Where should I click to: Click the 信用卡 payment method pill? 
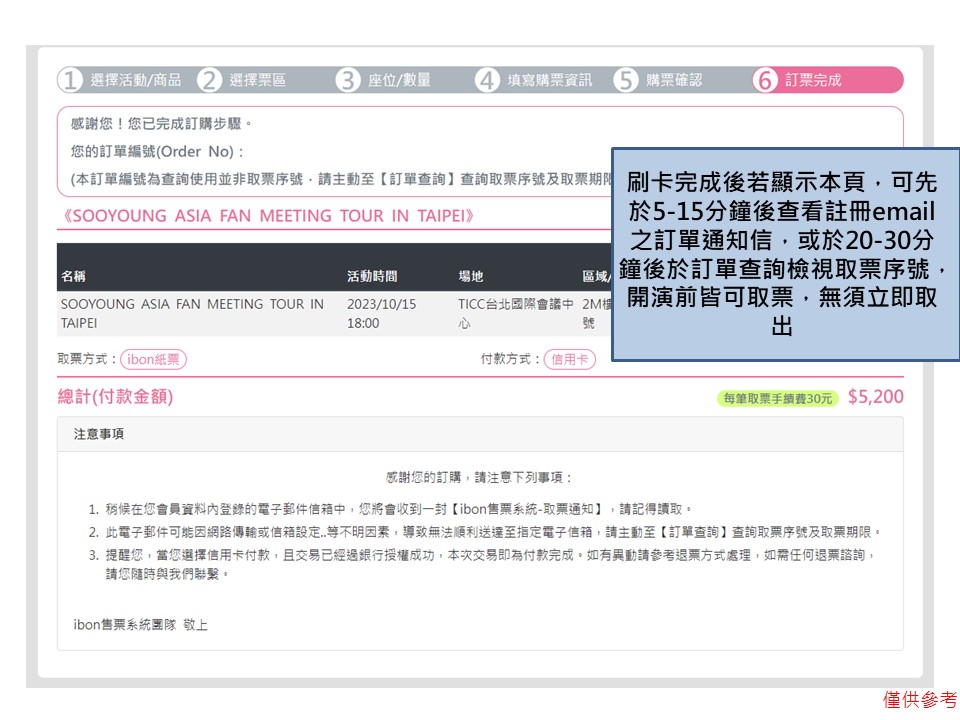pyautogui.click(x=569, y=359)
